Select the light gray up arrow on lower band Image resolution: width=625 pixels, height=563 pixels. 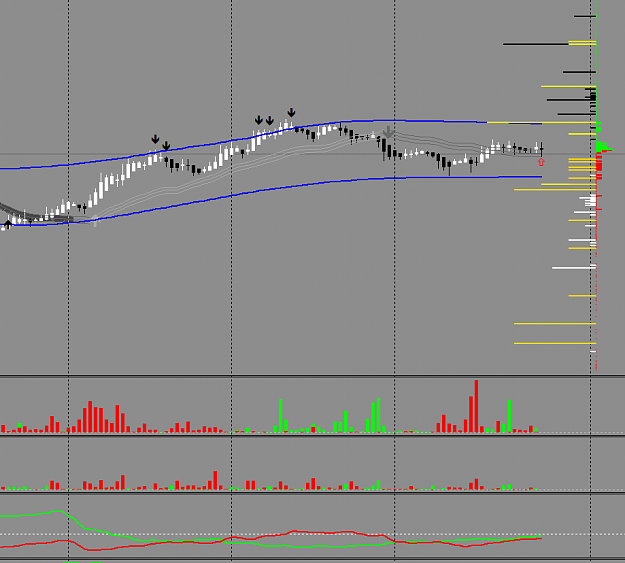point(95,220)
